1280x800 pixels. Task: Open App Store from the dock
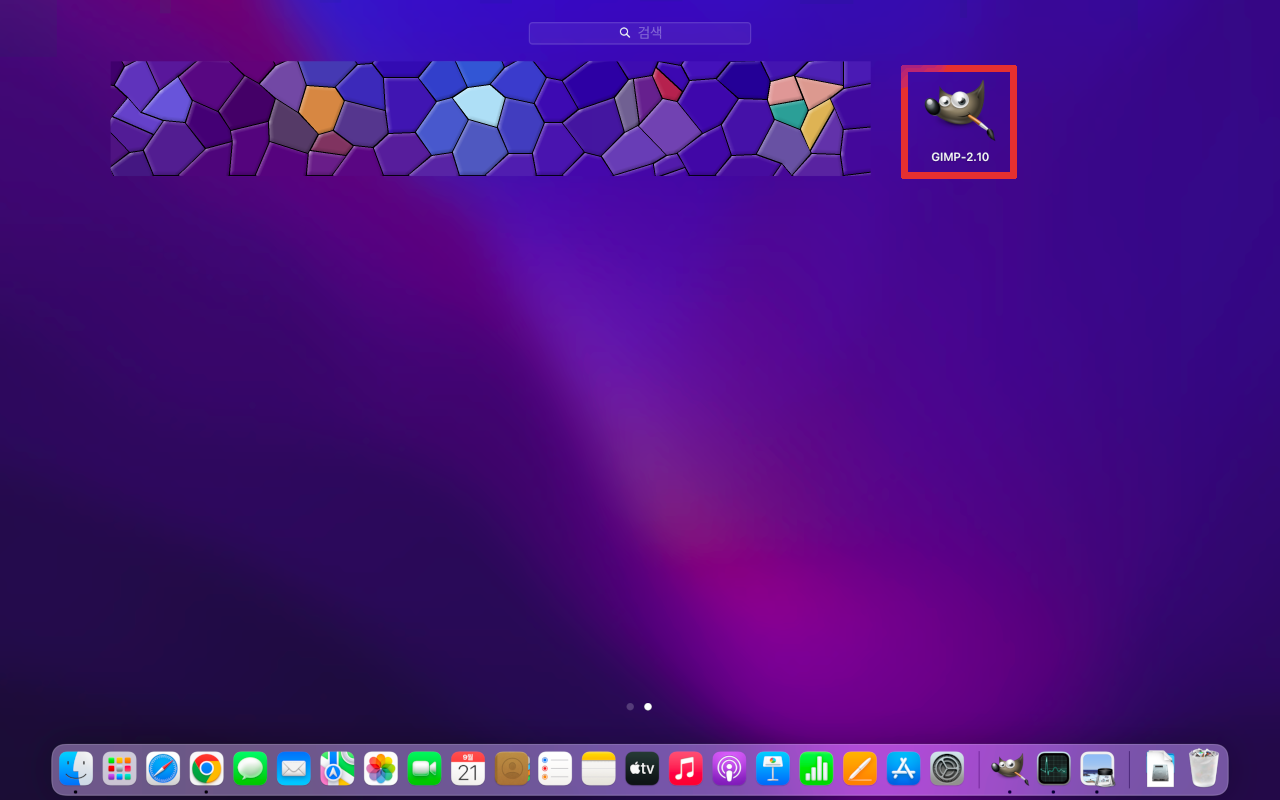point(904,768)
